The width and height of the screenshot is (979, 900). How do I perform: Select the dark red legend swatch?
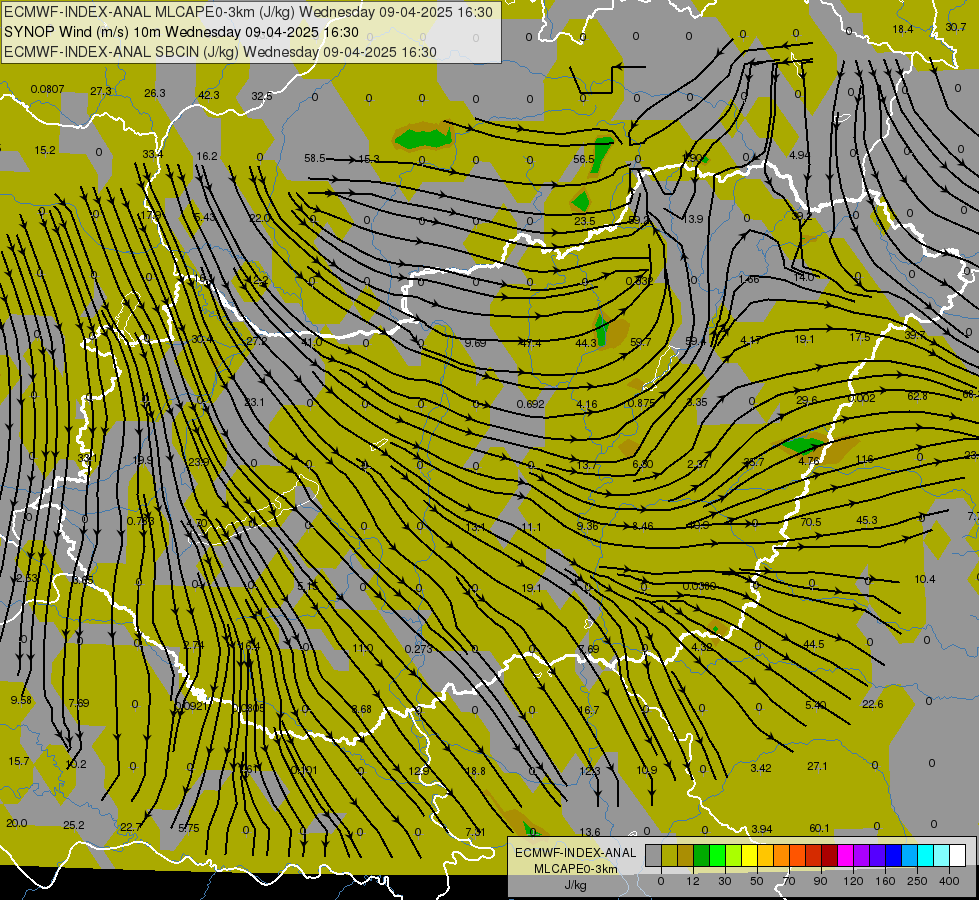(x=830, y=855)
